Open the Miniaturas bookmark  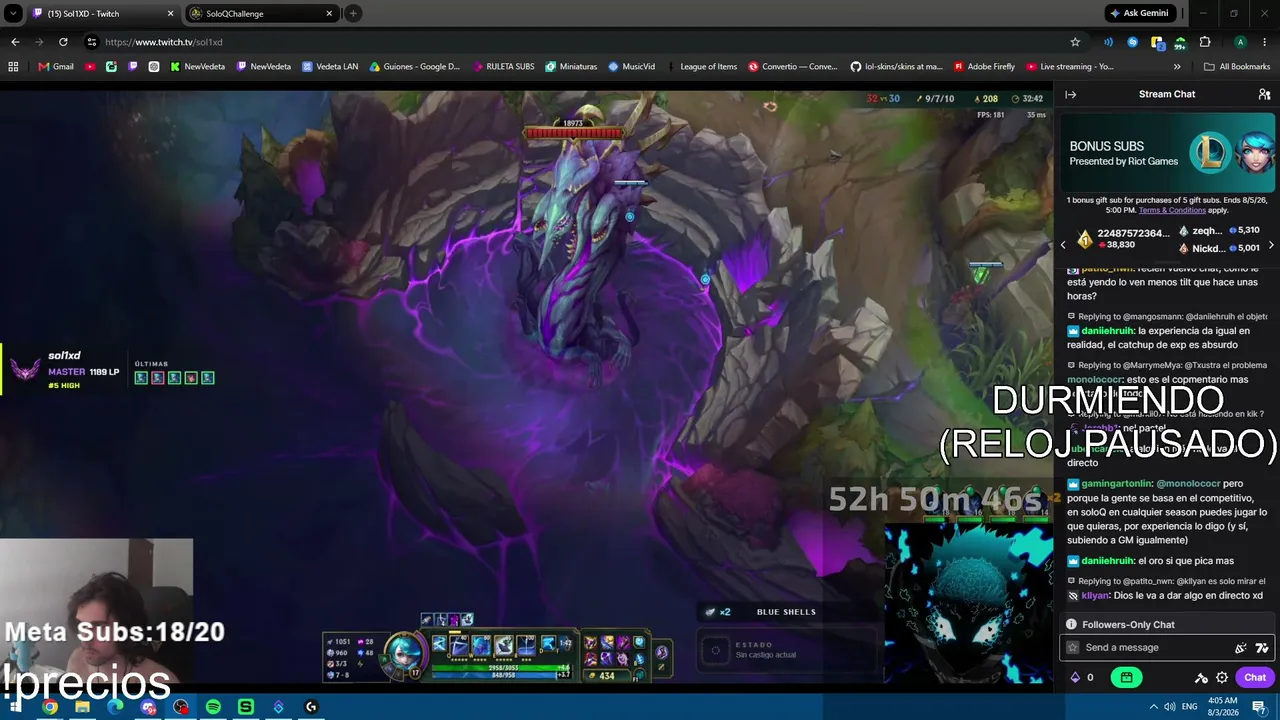click(571, 67)
